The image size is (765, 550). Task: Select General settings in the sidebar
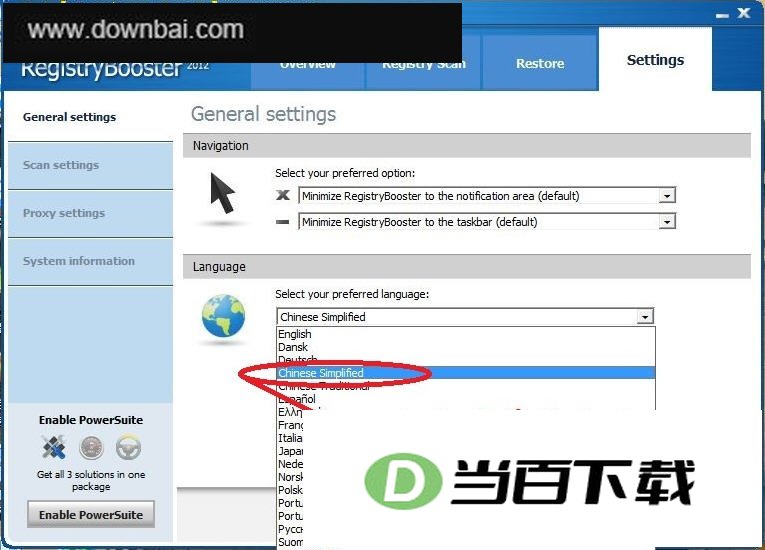(69, 117)
